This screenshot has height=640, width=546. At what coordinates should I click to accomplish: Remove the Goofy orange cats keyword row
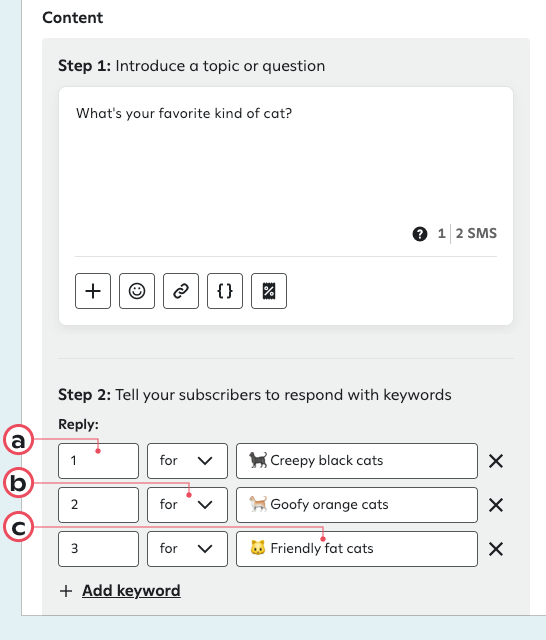coord(496,505)
